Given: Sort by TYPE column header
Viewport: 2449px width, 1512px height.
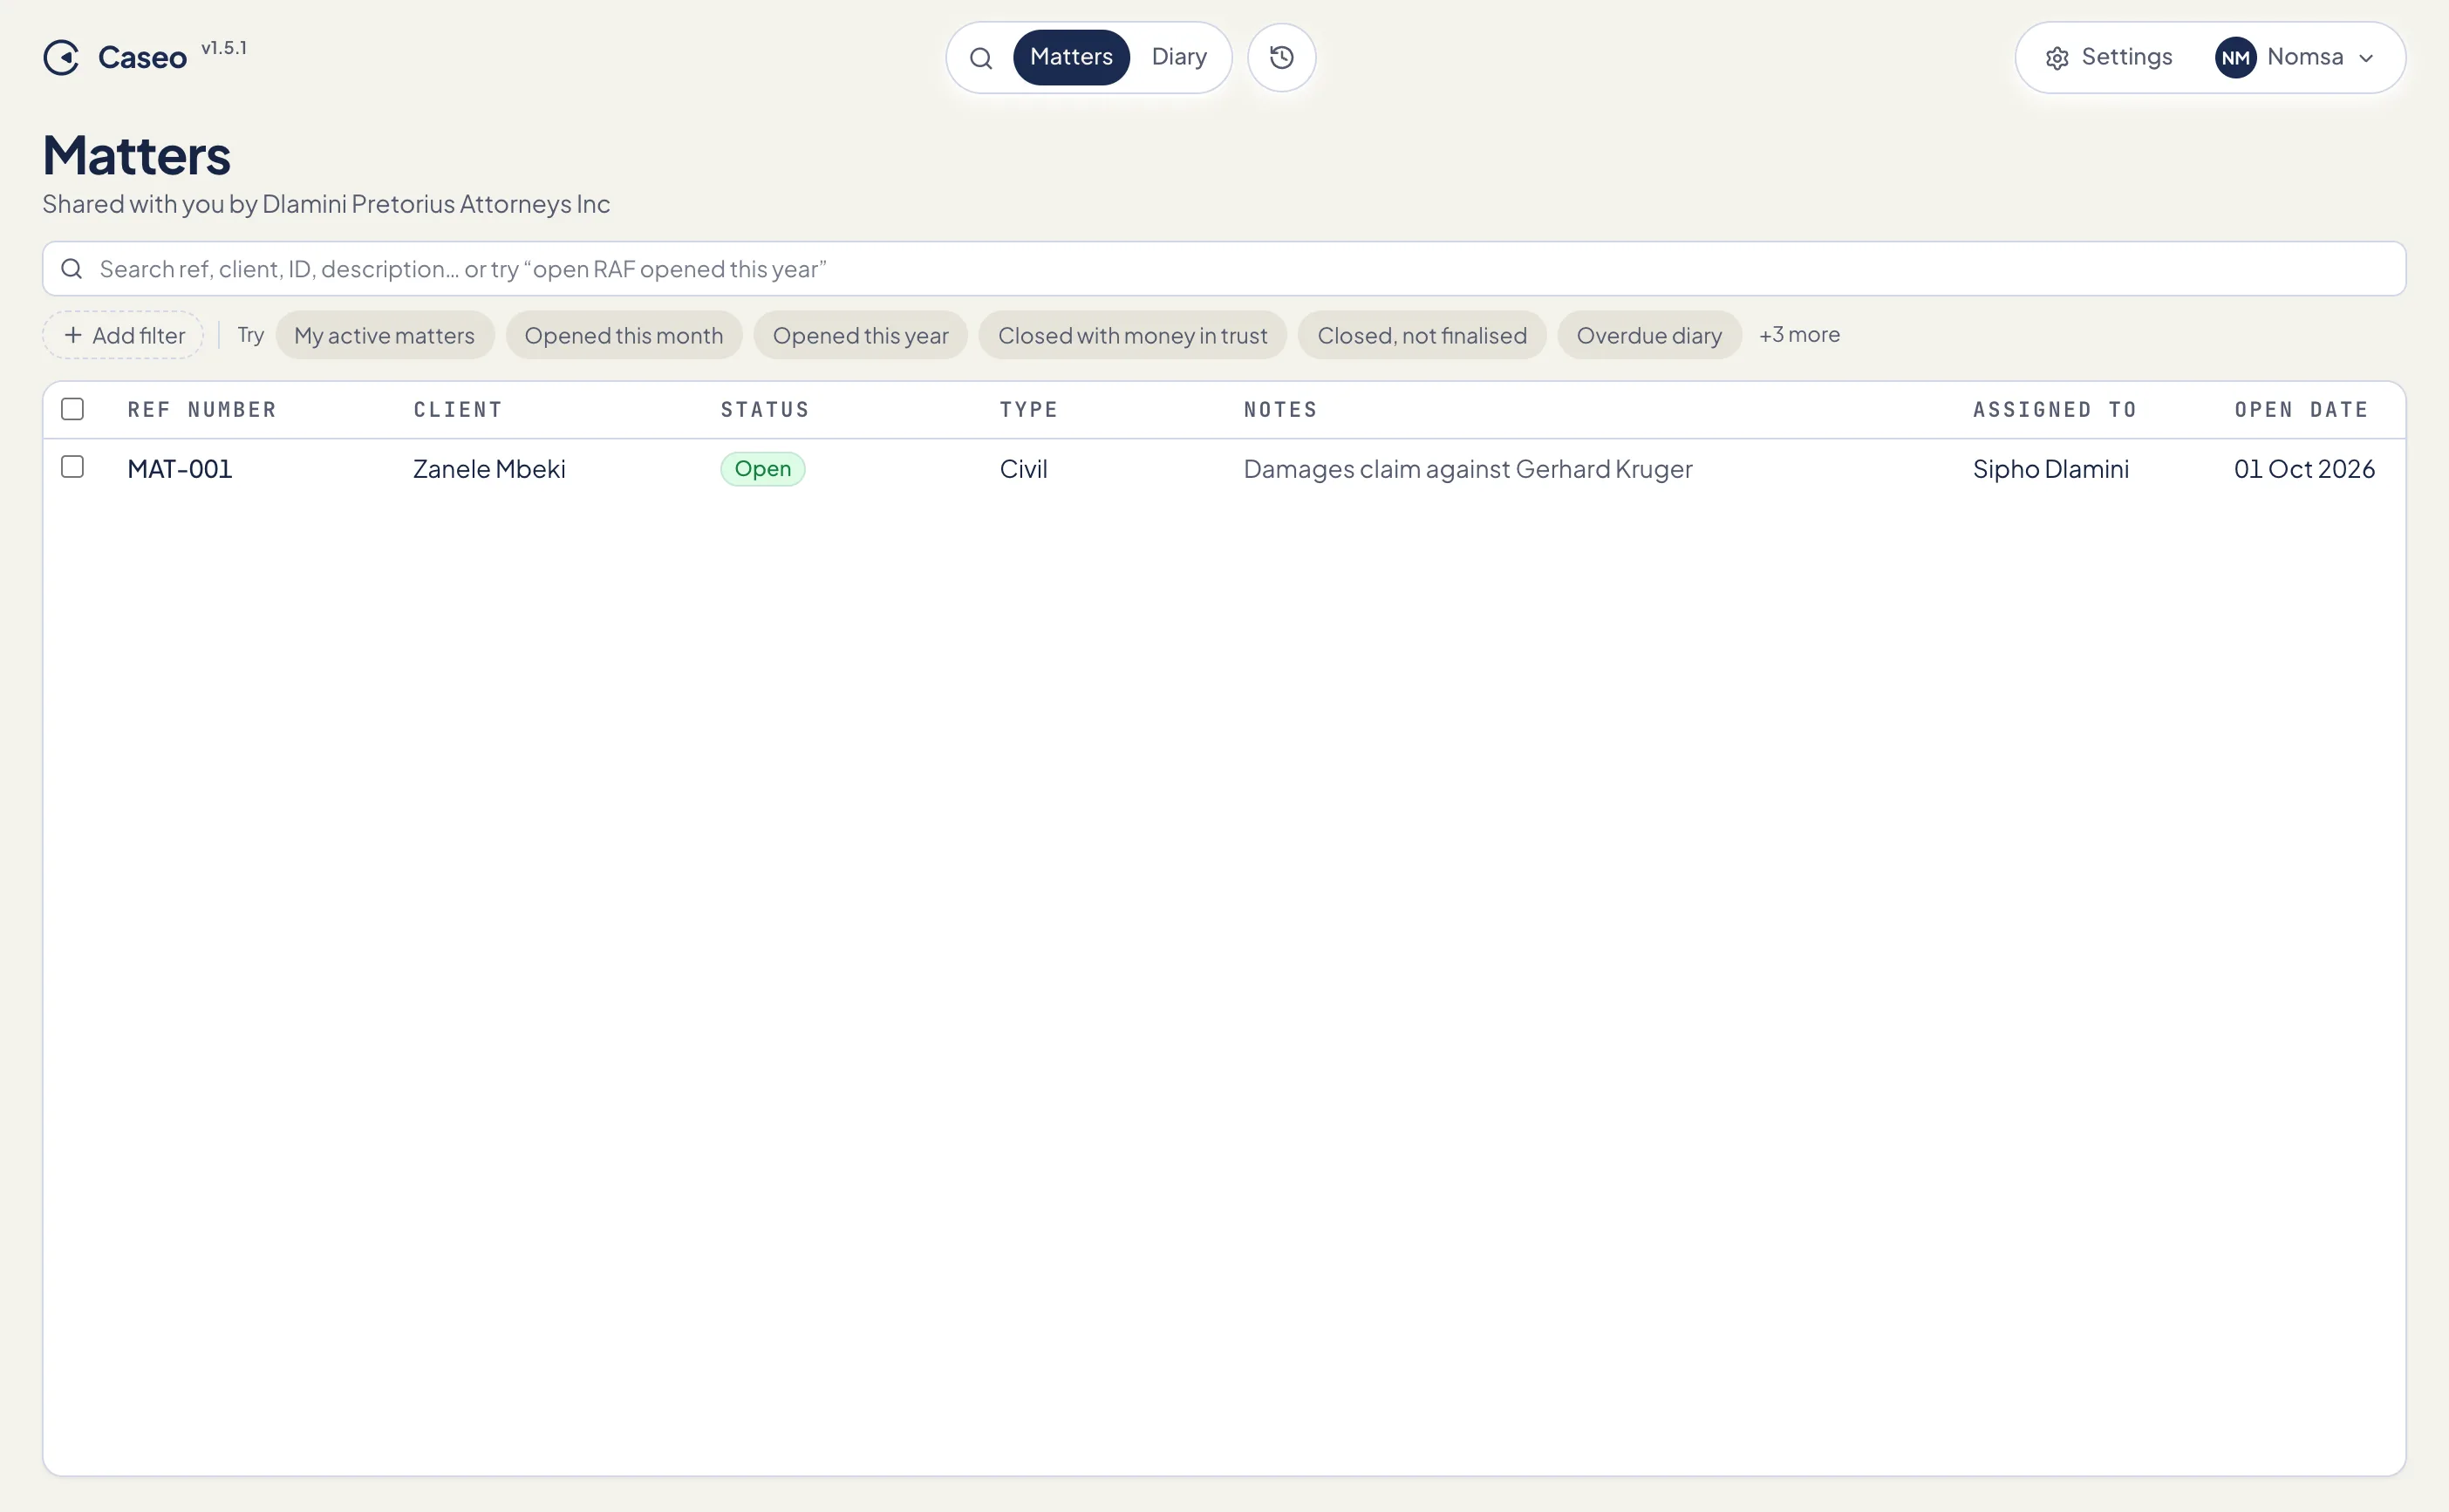Looking at the screenshot, I should click(1029, 409).
